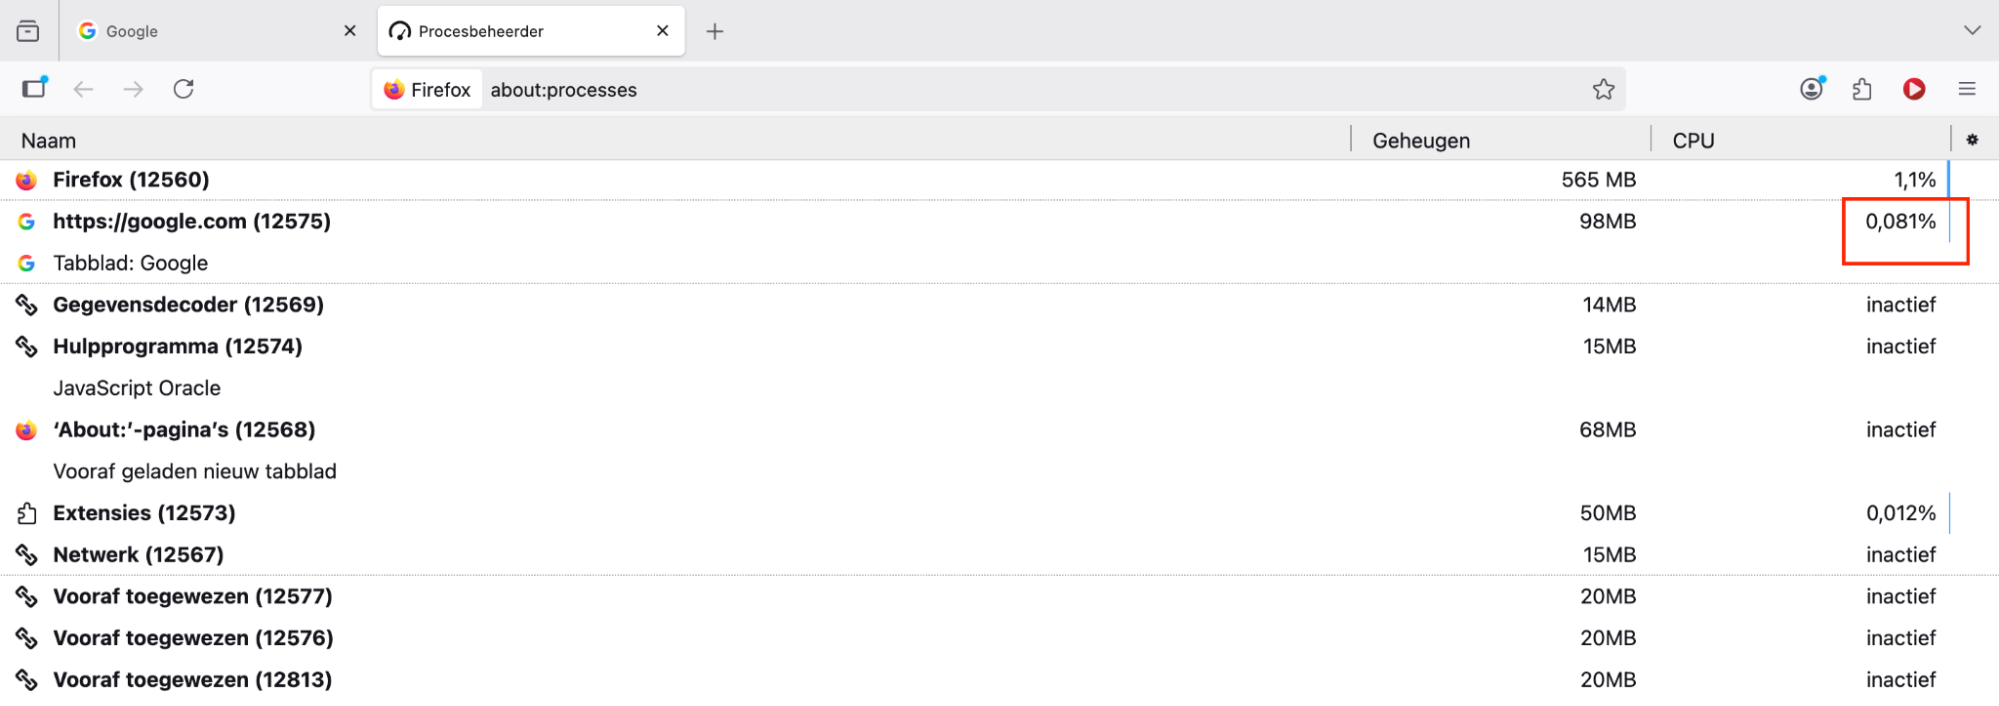Click the Firefox account profile icon

[x=1810, y=89]
